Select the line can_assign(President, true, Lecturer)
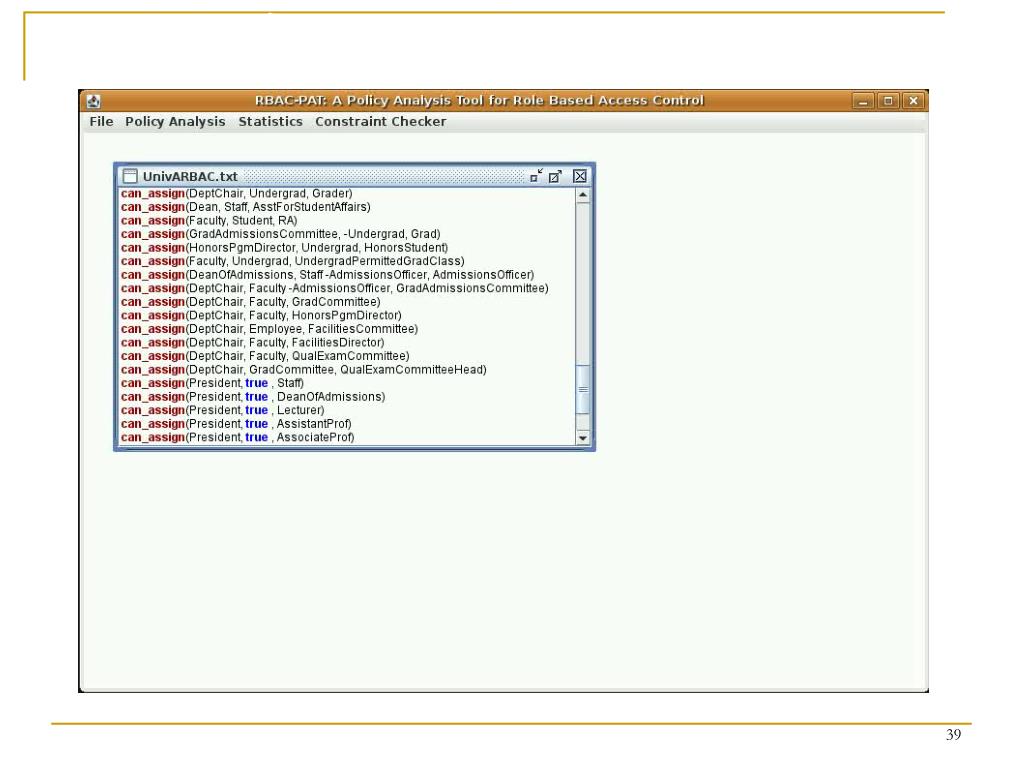This screenshot has width=1023, height=767. tap(222, 410)
